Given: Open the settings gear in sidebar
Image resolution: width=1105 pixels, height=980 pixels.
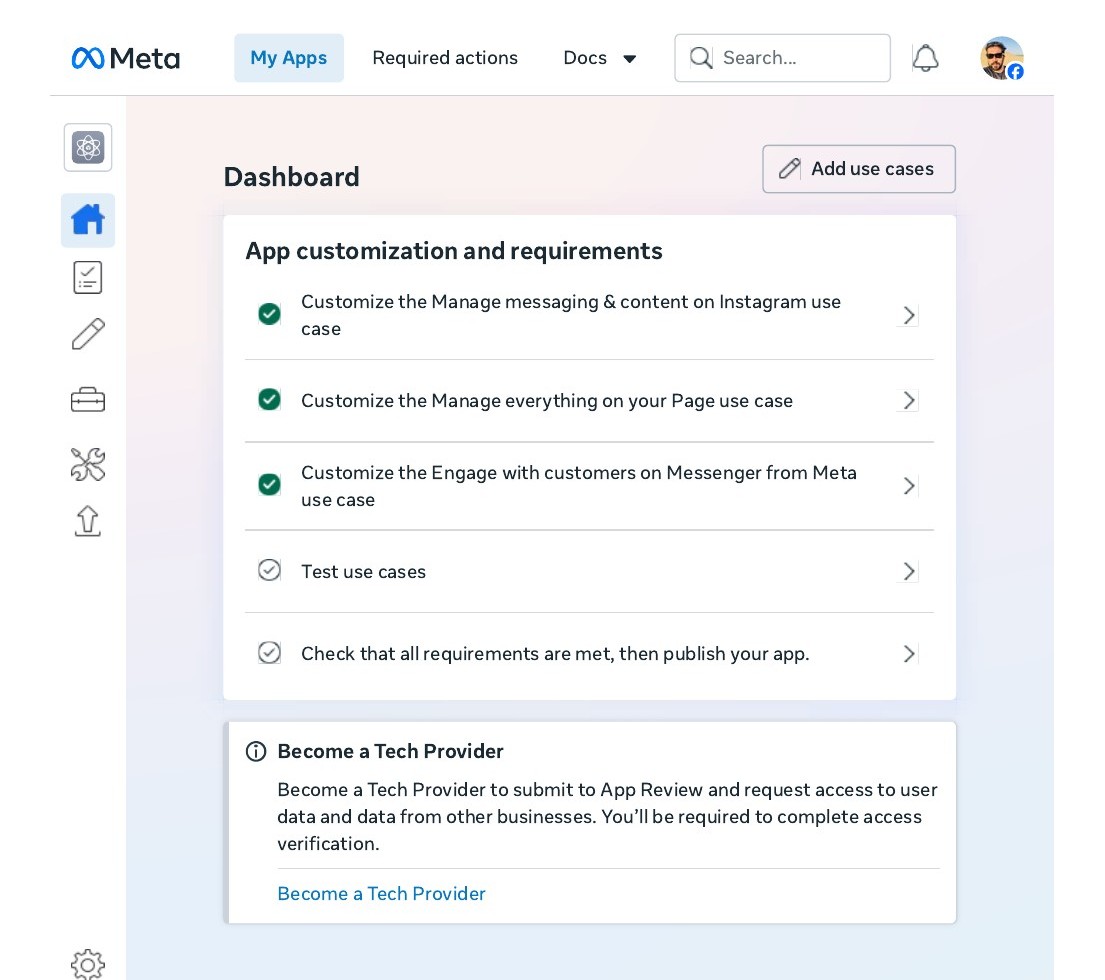Looking at the screenshot, I should [x=88, y=964].
